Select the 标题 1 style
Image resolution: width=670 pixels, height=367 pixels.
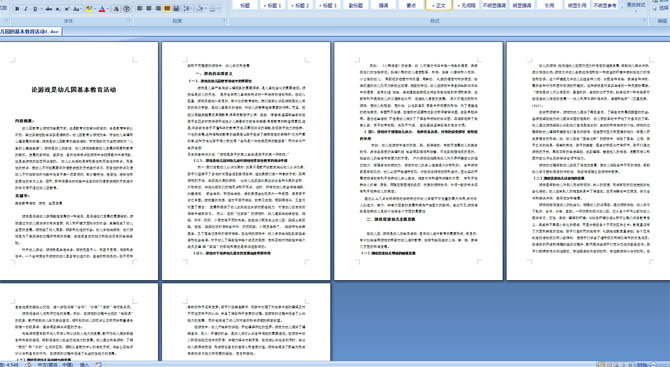coord(272,5)
